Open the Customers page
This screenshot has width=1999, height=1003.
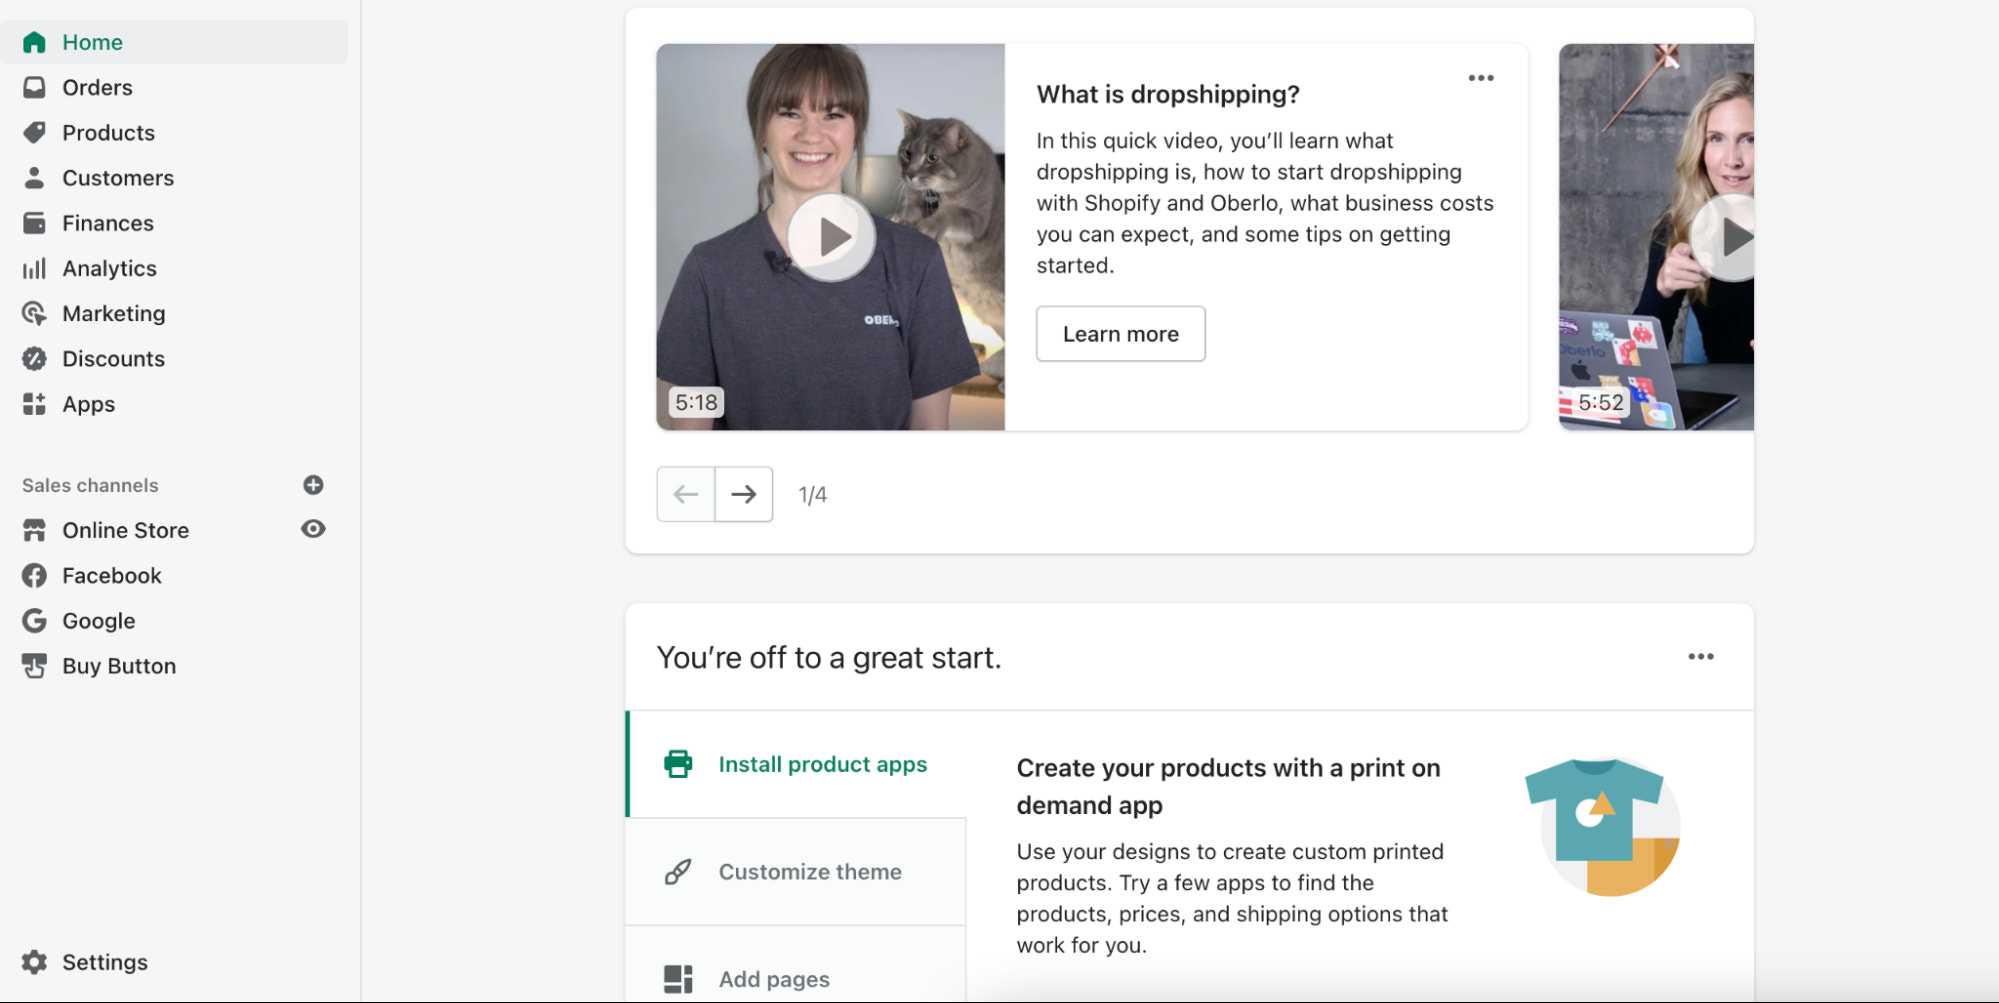pyautogui.click(x=117, y=177)
